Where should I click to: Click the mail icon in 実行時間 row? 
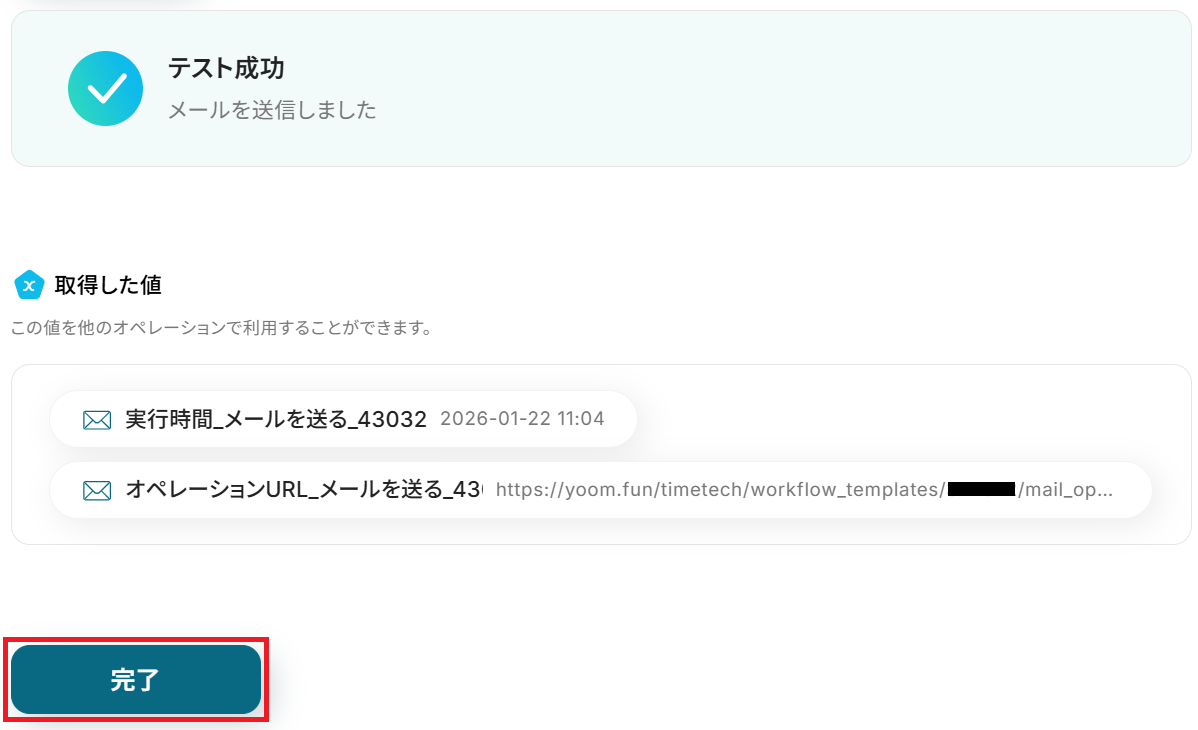97,420
